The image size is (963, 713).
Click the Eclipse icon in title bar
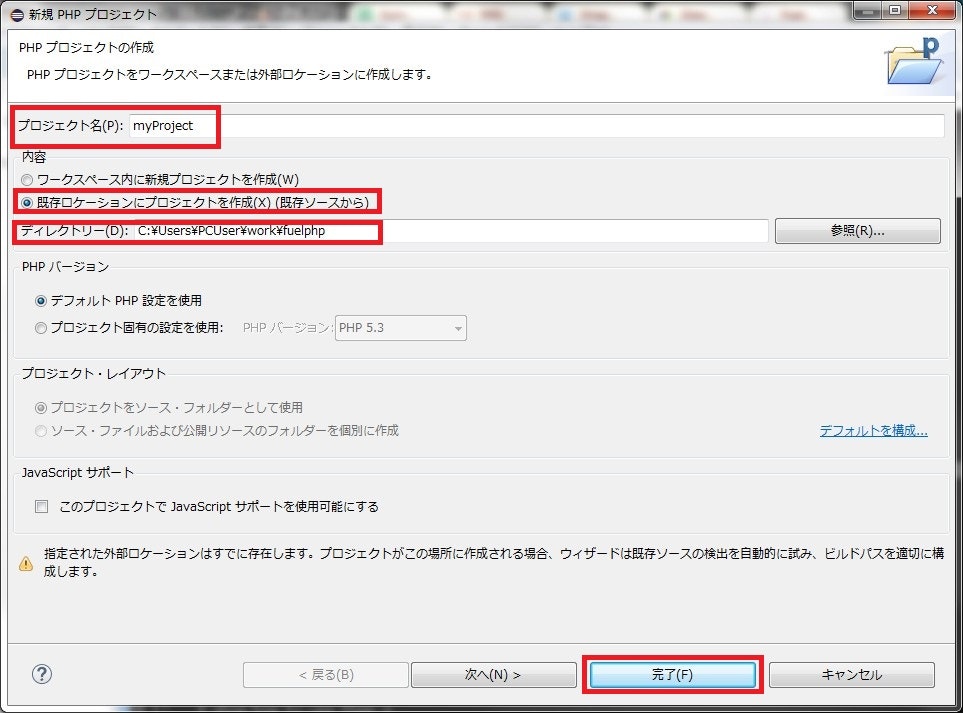[x=17, y=15]
